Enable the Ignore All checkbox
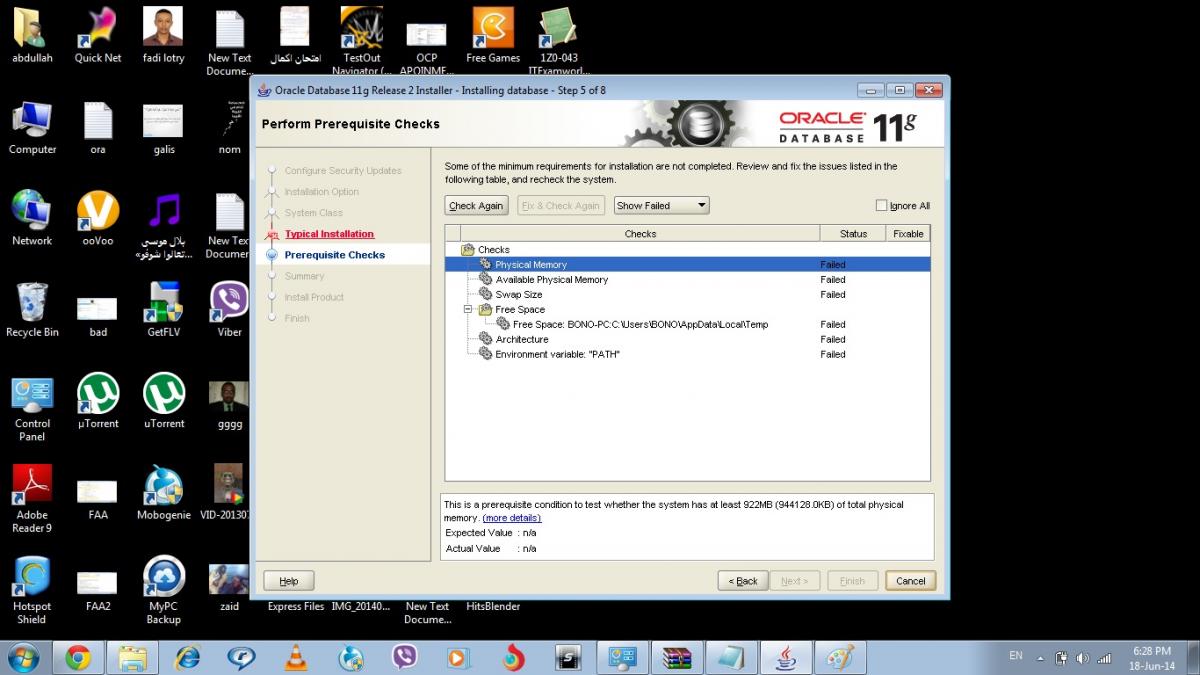Image resolution: width=1200 pixels, height=675 pixels. 881,206
